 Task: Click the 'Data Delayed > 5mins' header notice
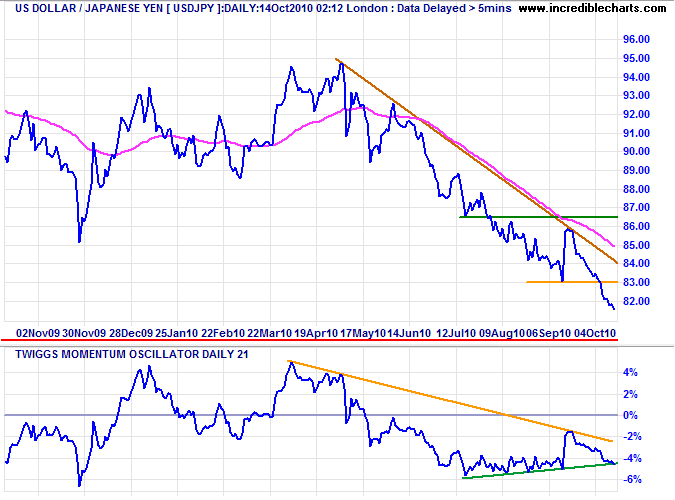[x=454, y=8]
